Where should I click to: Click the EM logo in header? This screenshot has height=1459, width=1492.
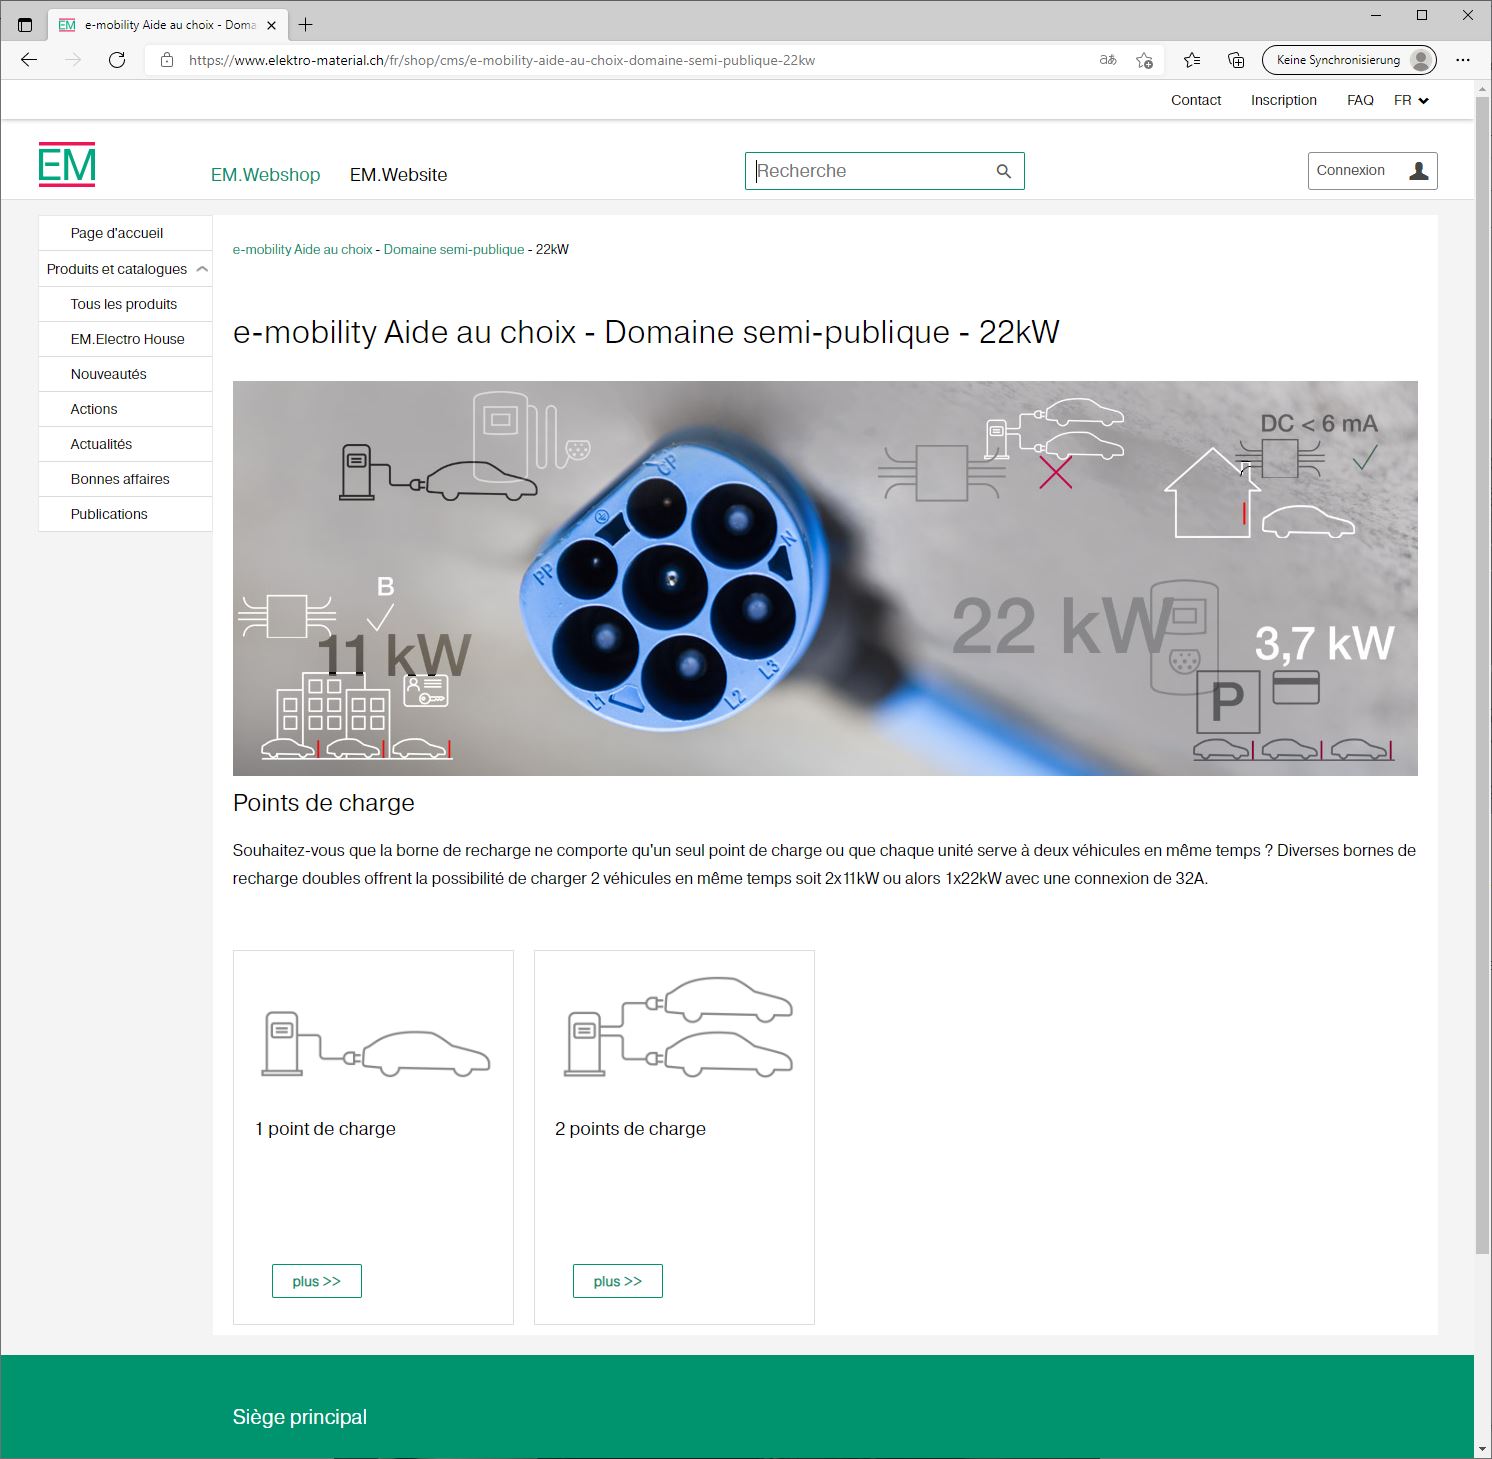pyautogui.click(x=67, y=165)
